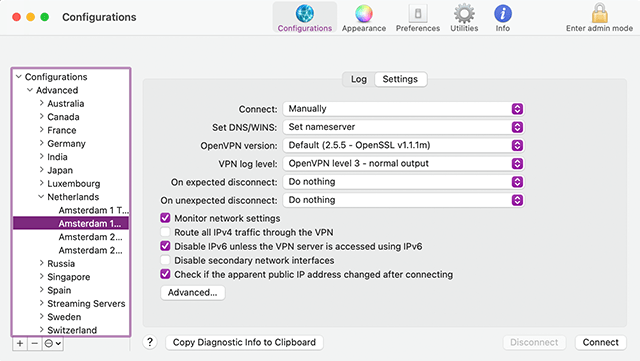640x361 pixels.
Task: Toggle Monitor network settings checkbox
Action: point(165,218)
